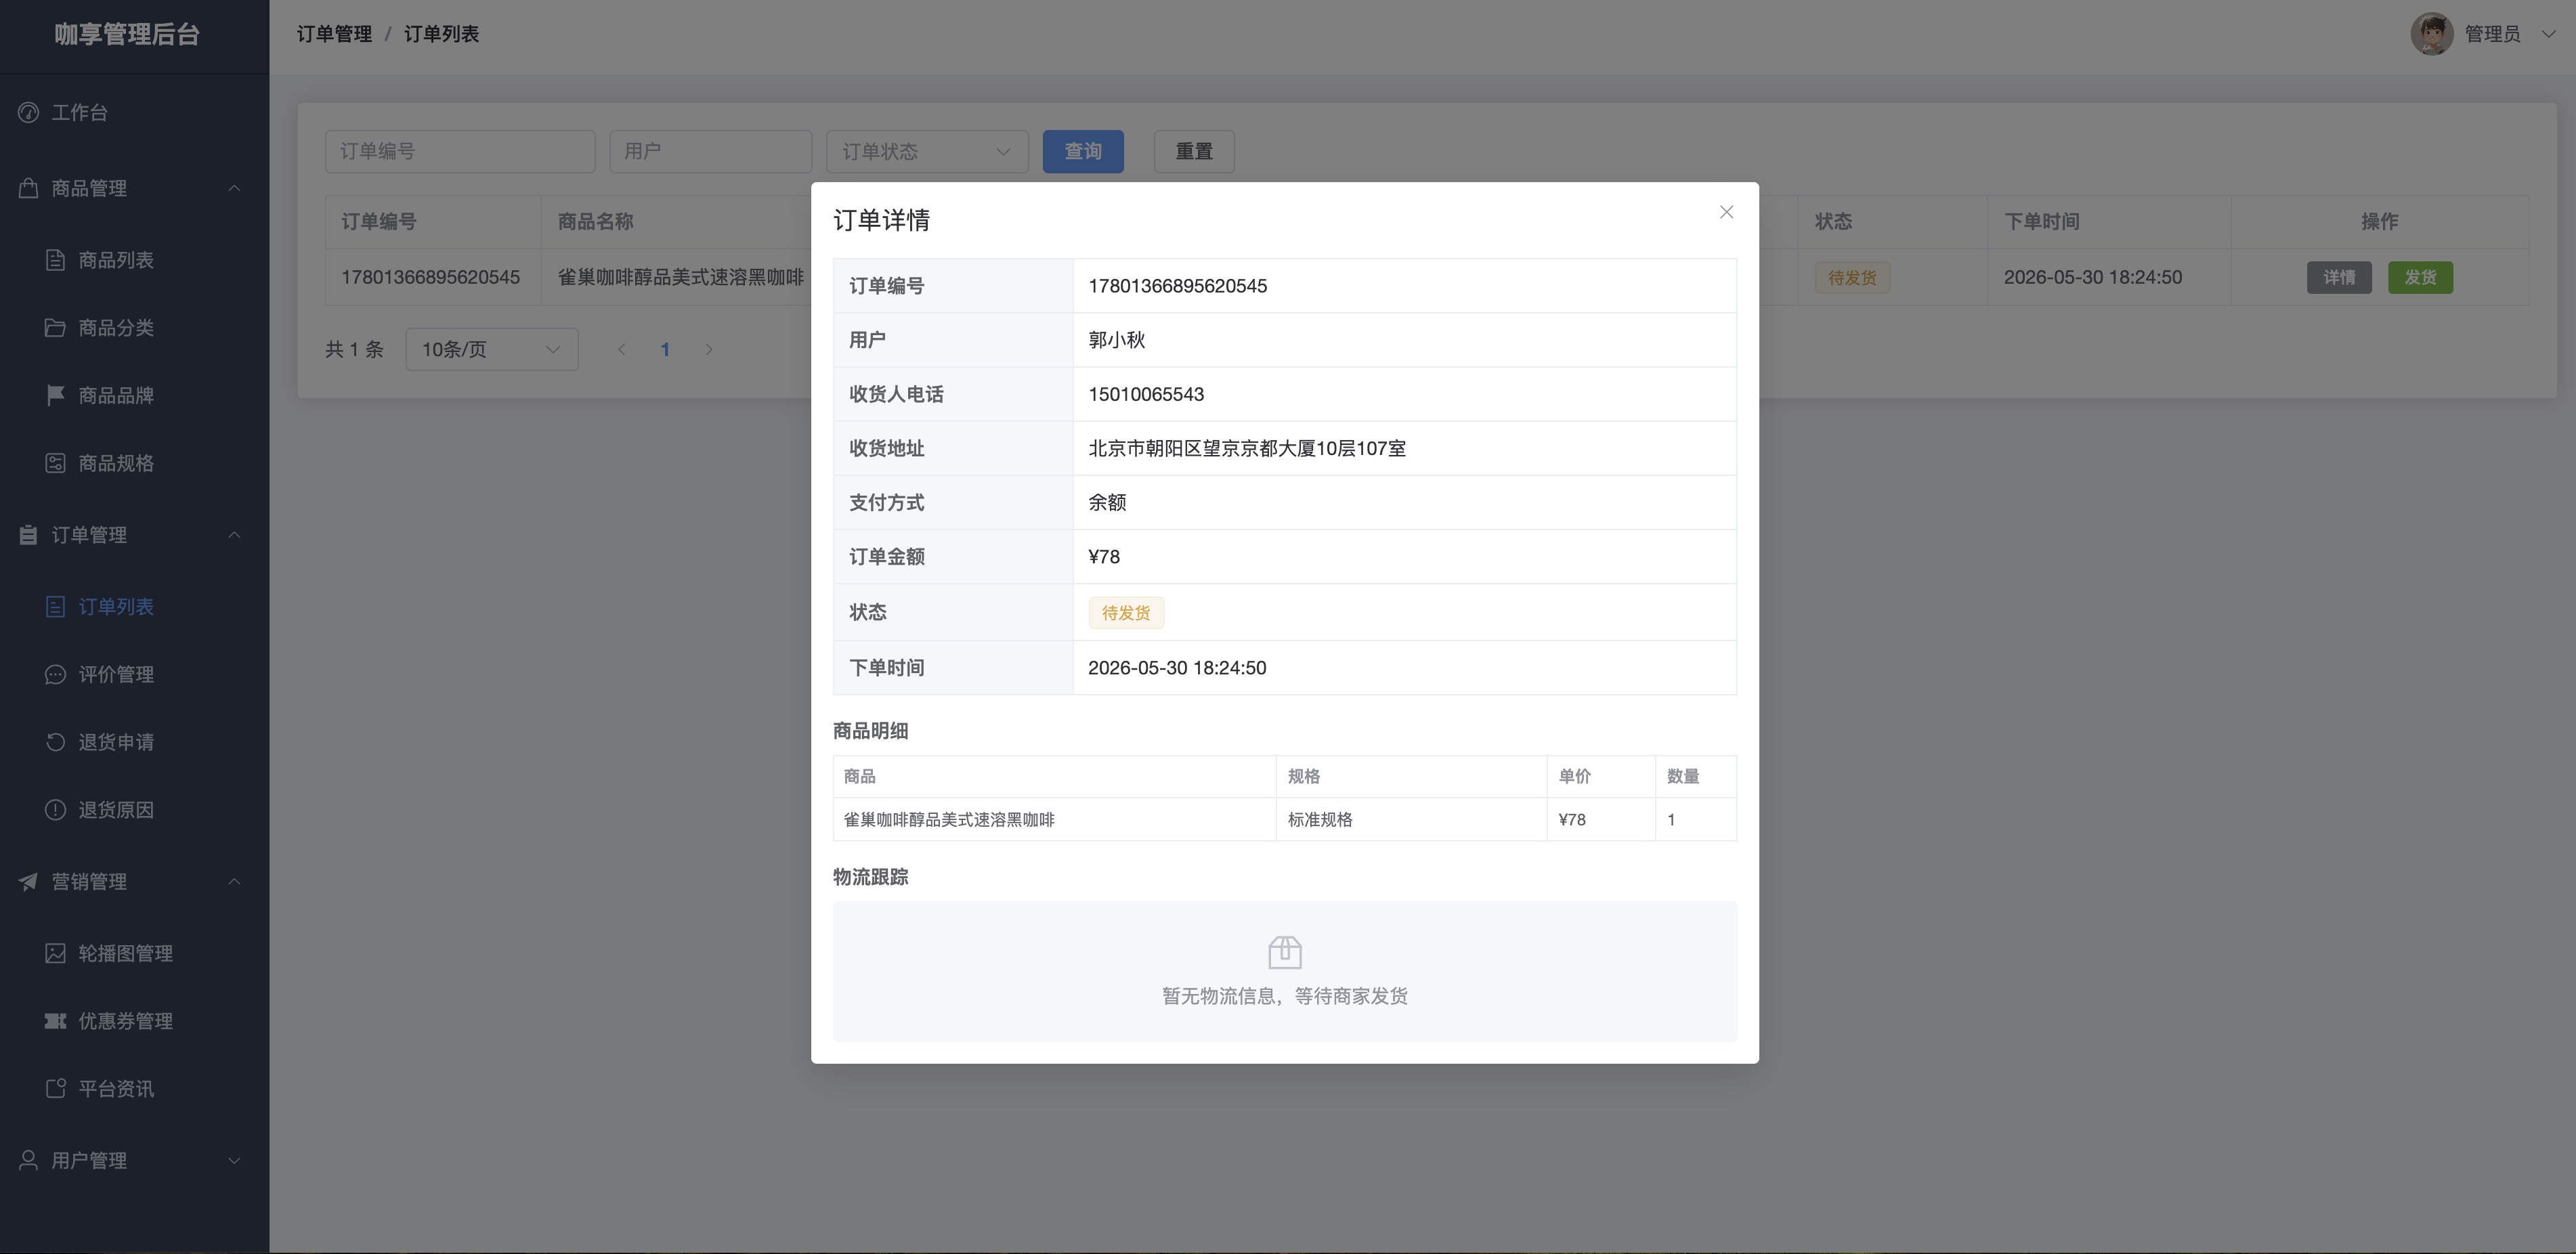Screen dimensions: 2576x1254
Task: Click the 订单列表 breadcrumb text
Action: point(441,34)
